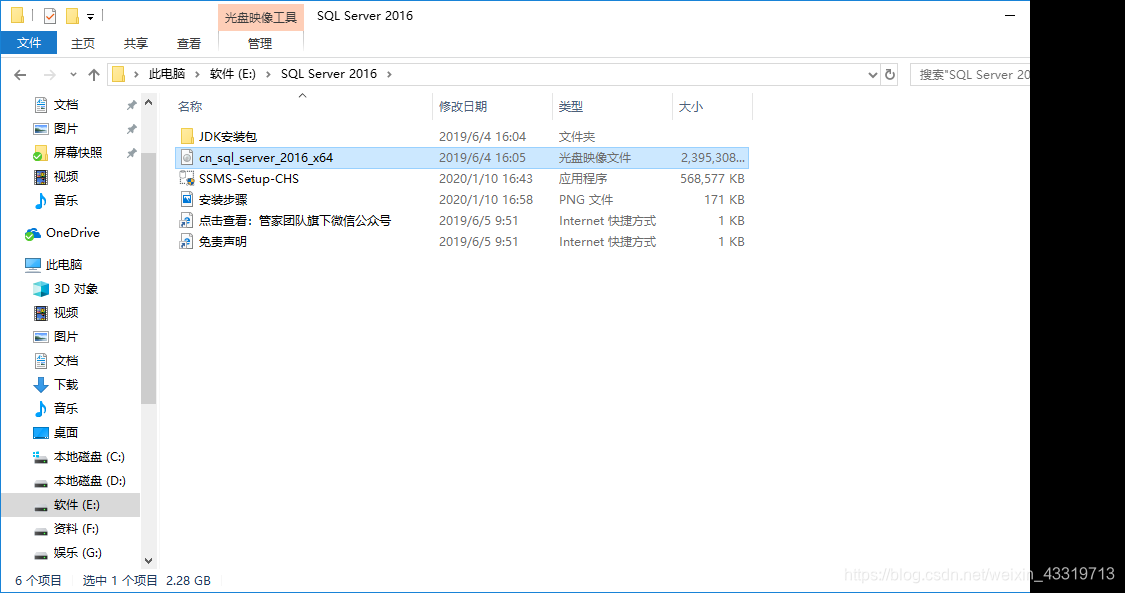Click the navigation pane scrollbar thumb
The image size is (1125, 593).
[x=149, y=278]
